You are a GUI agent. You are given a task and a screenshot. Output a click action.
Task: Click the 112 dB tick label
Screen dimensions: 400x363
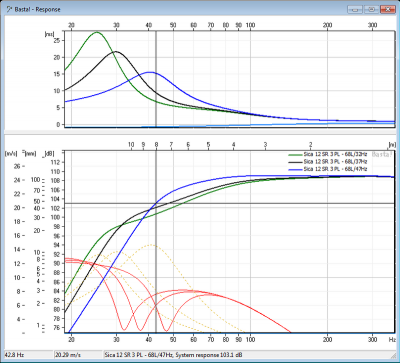pos(57,162)
